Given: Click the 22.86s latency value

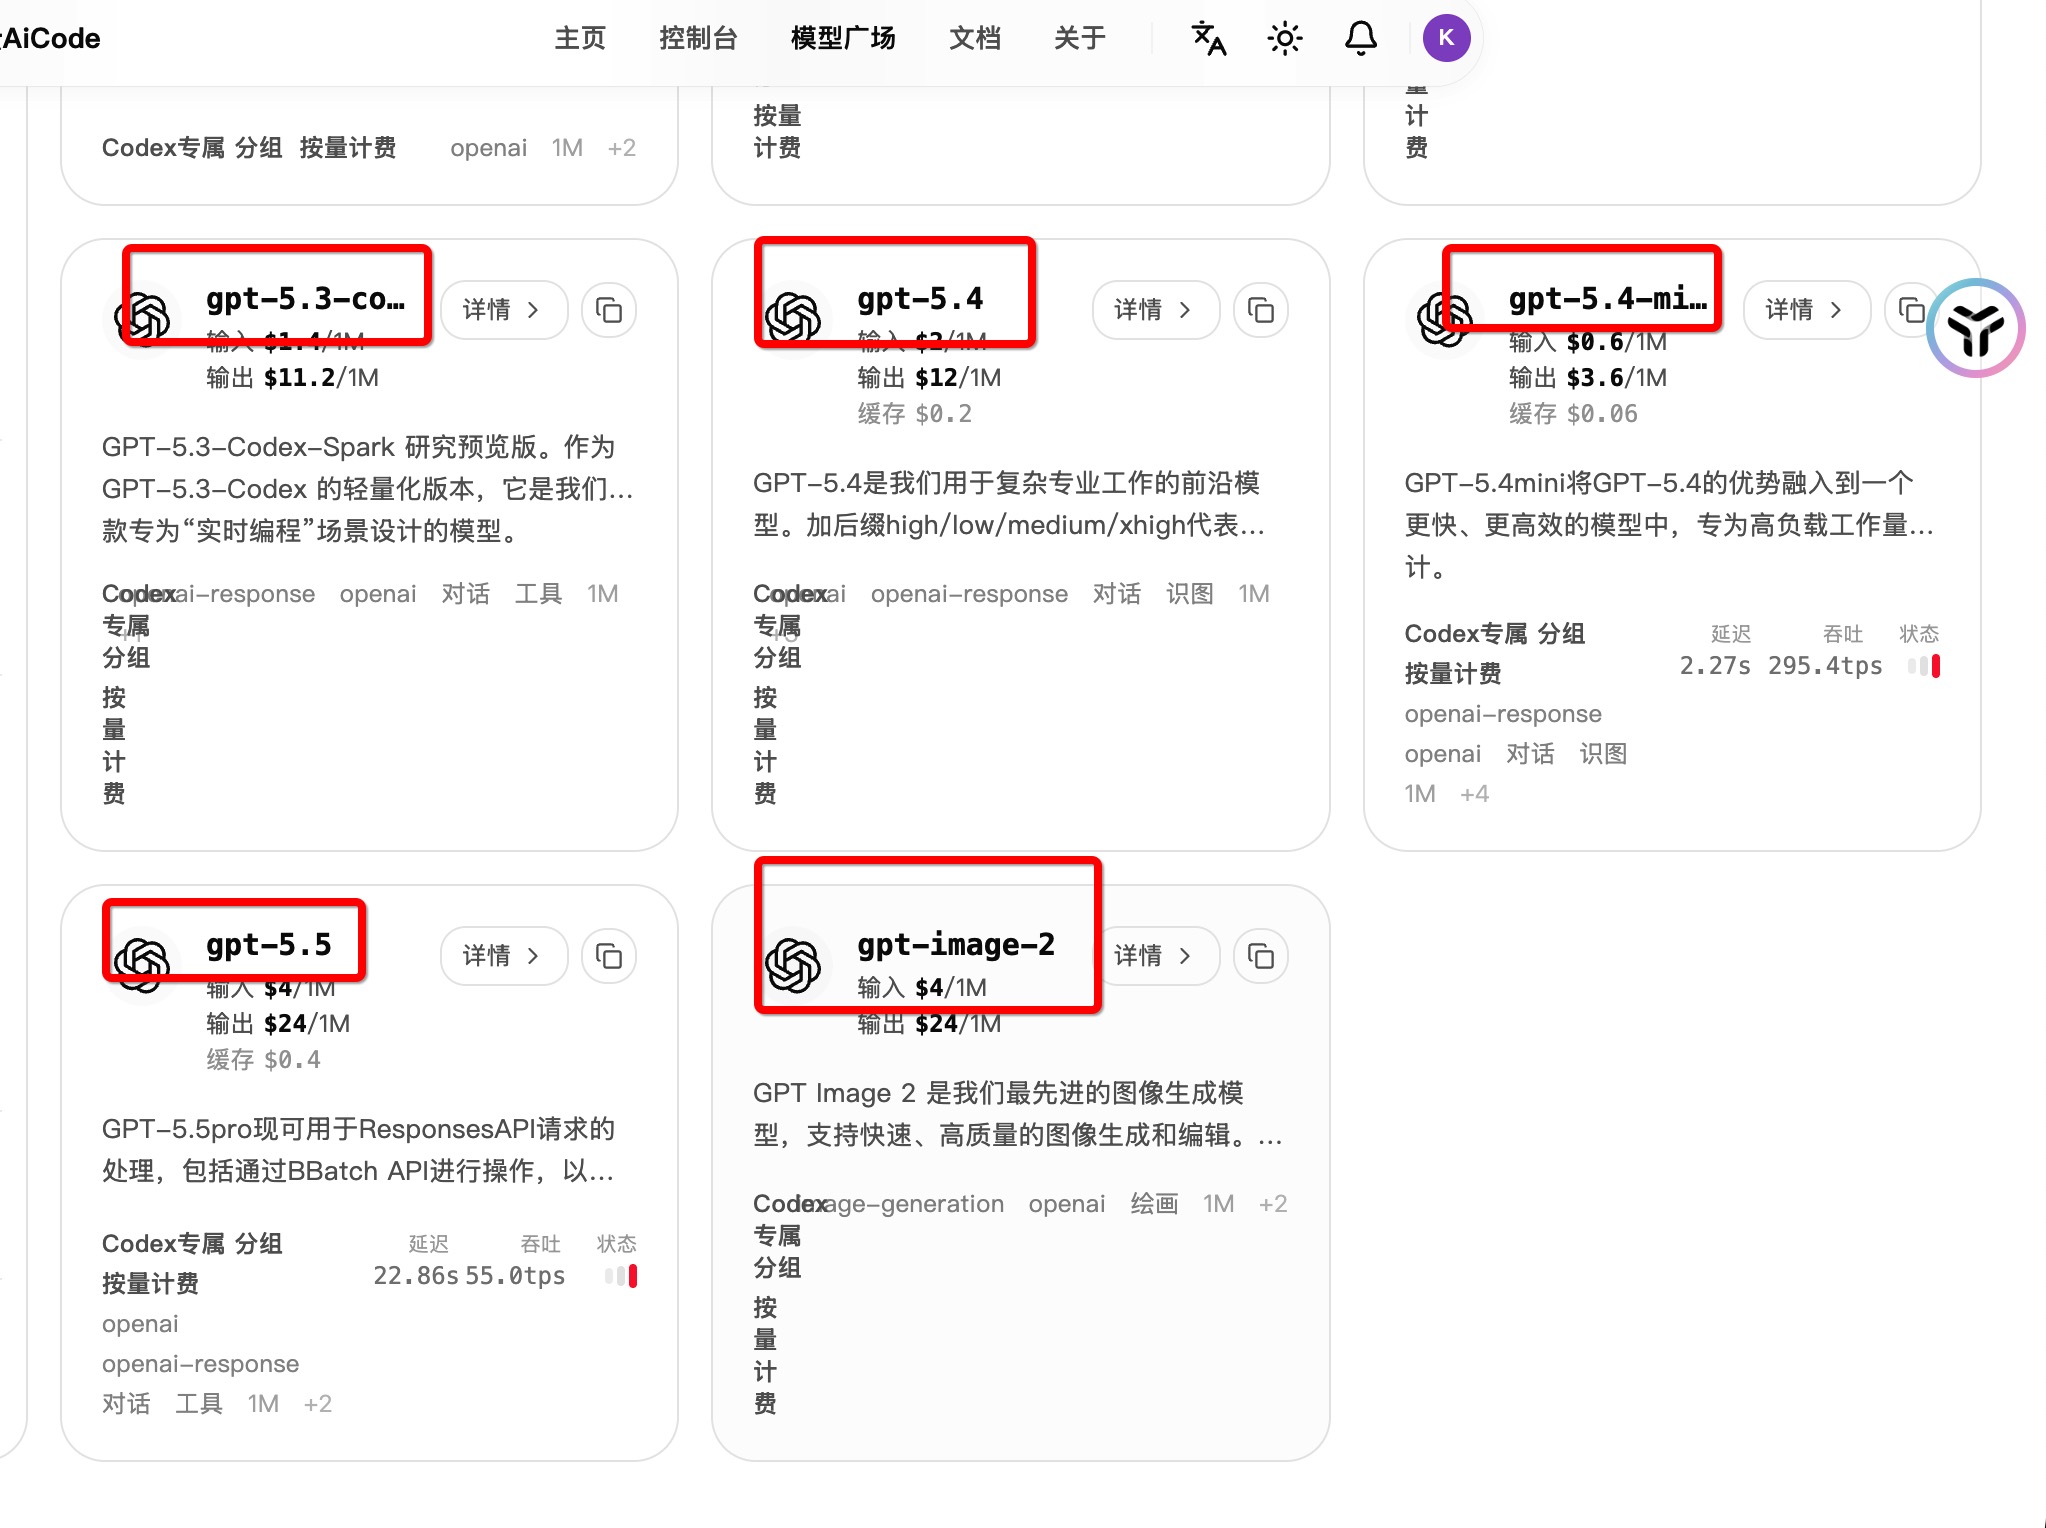Looking at the screenshot, I should pyautogui.click(x=416, y=1276).
